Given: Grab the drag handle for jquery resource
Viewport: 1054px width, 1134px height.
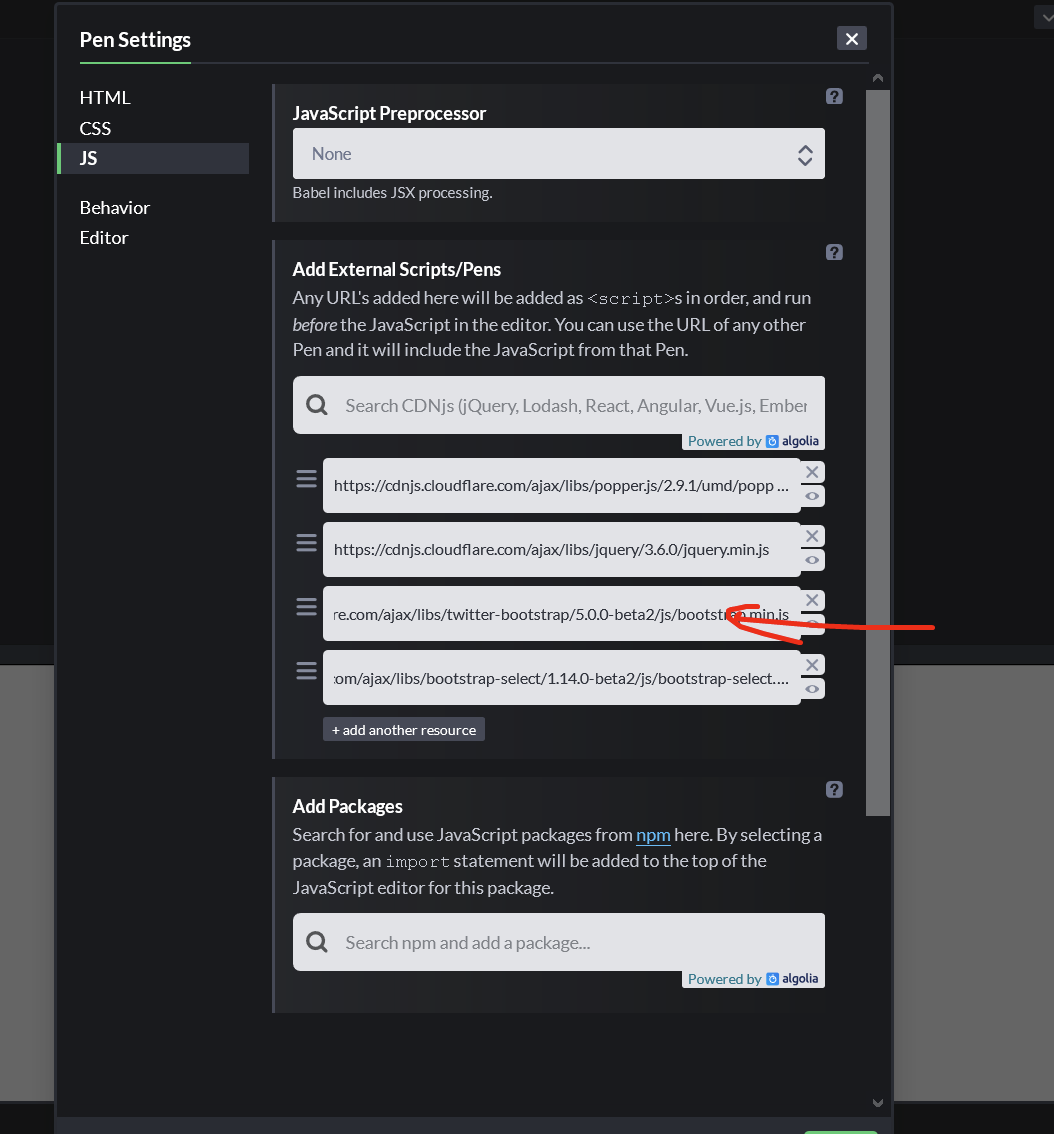Looking at the screenshot, I should click(307, 543).
